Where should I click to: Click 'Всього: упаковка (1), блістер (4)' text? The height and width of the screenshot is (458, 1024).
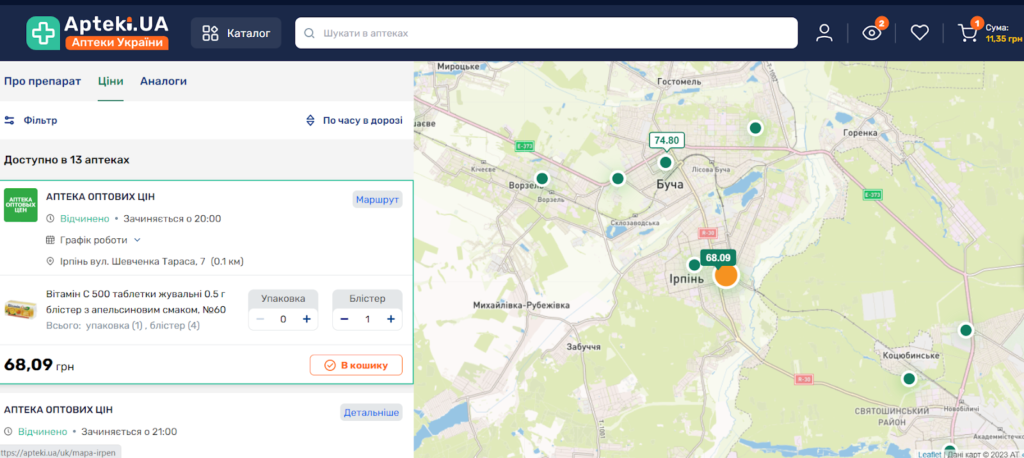coord(123,325)
